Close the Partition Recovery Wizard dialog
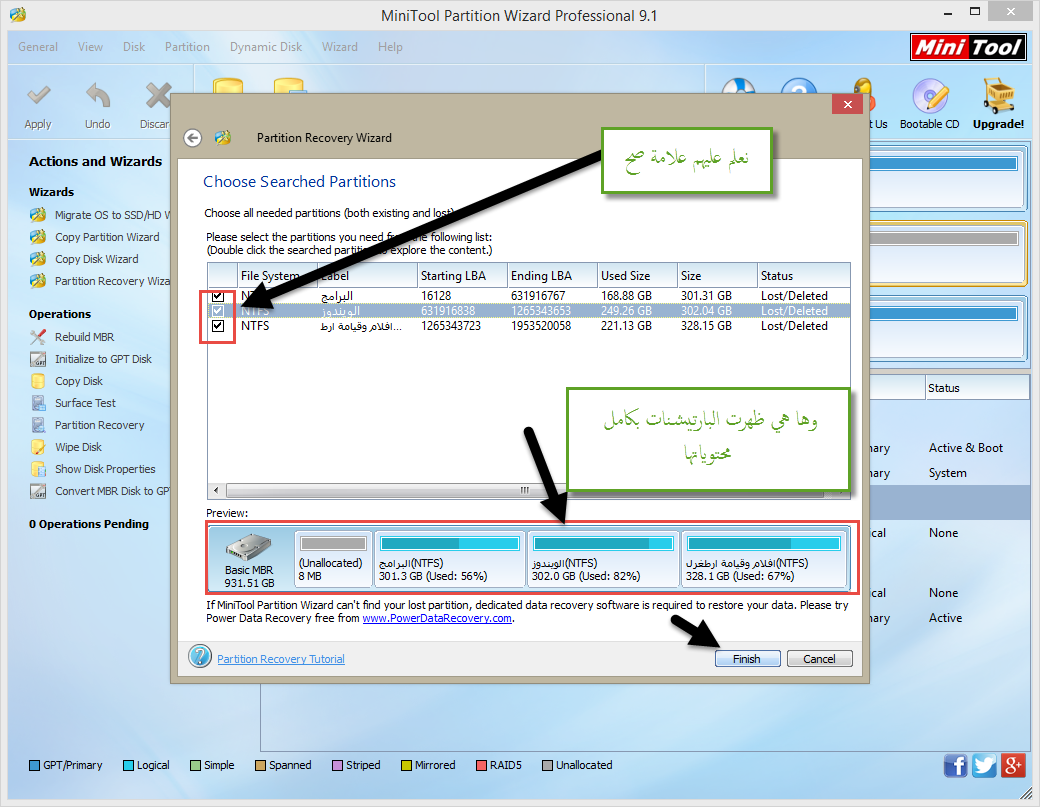This screenshot has height=807, width=1040. click(847, 104)
